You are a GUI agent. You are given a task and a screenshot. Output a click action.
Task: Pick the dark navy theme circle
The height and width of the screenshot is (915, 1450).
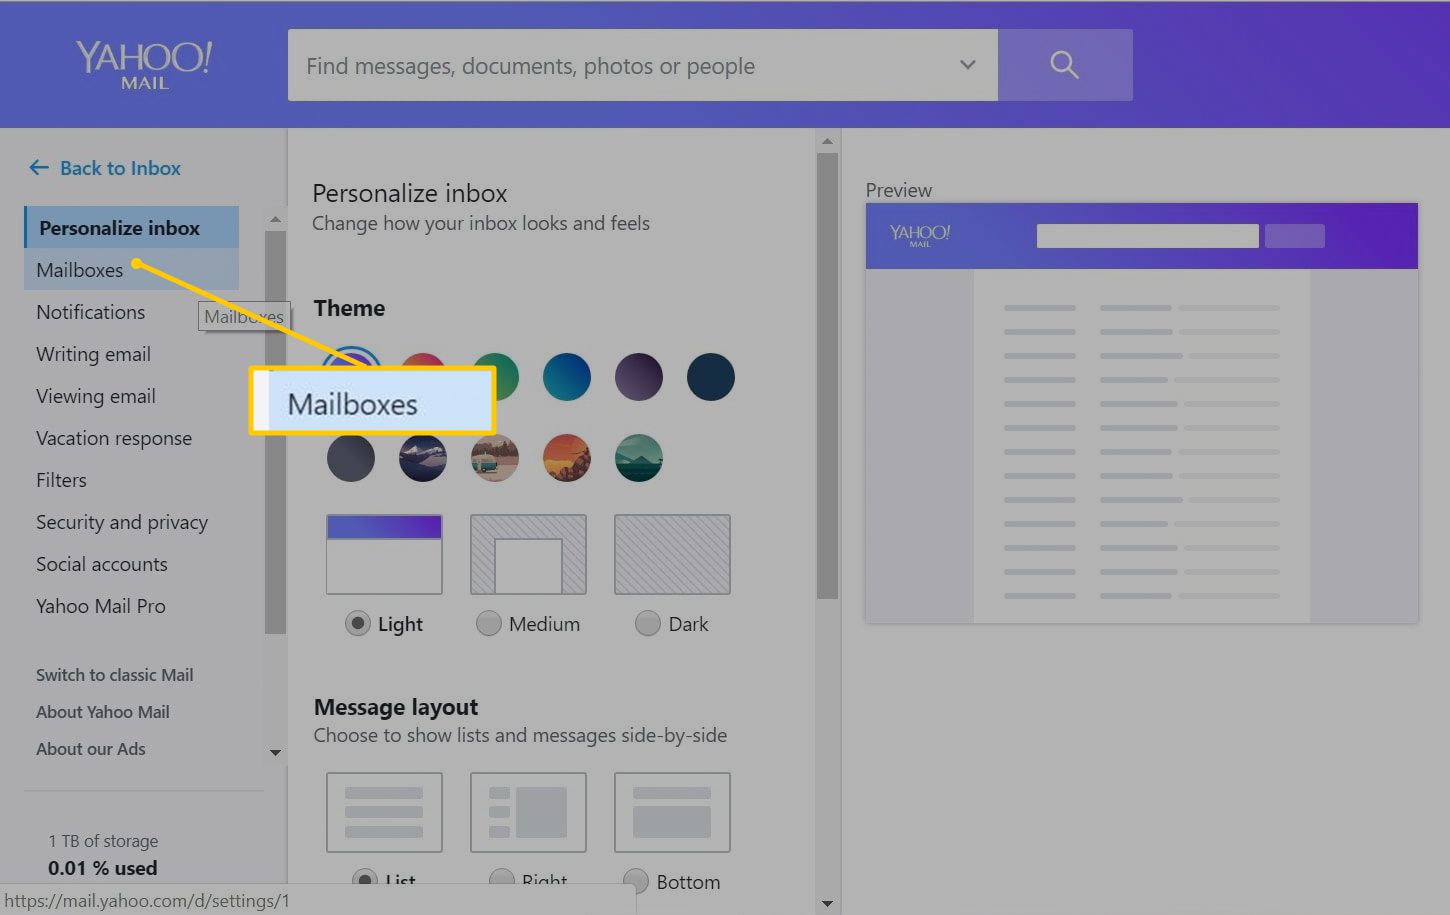(711, 377)
